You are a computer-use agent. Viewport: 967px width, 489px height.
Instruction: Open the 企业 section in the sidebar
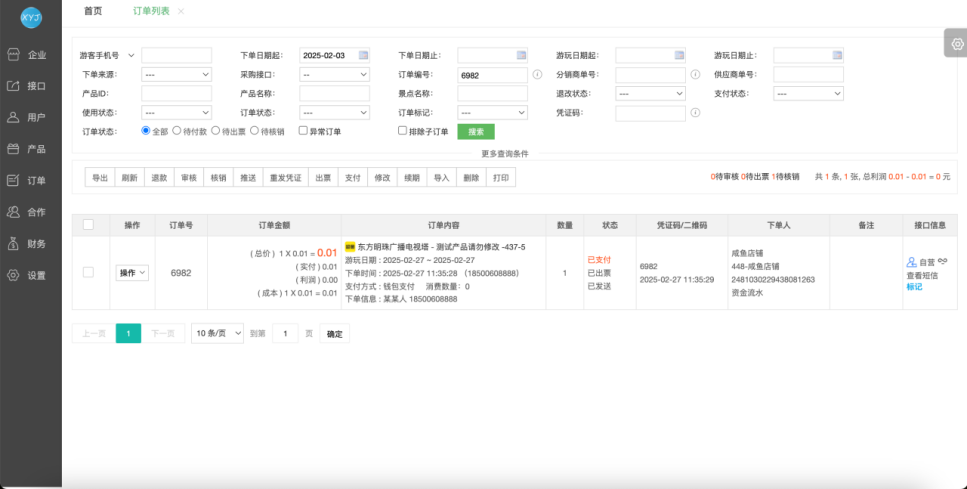pos(30,55)
